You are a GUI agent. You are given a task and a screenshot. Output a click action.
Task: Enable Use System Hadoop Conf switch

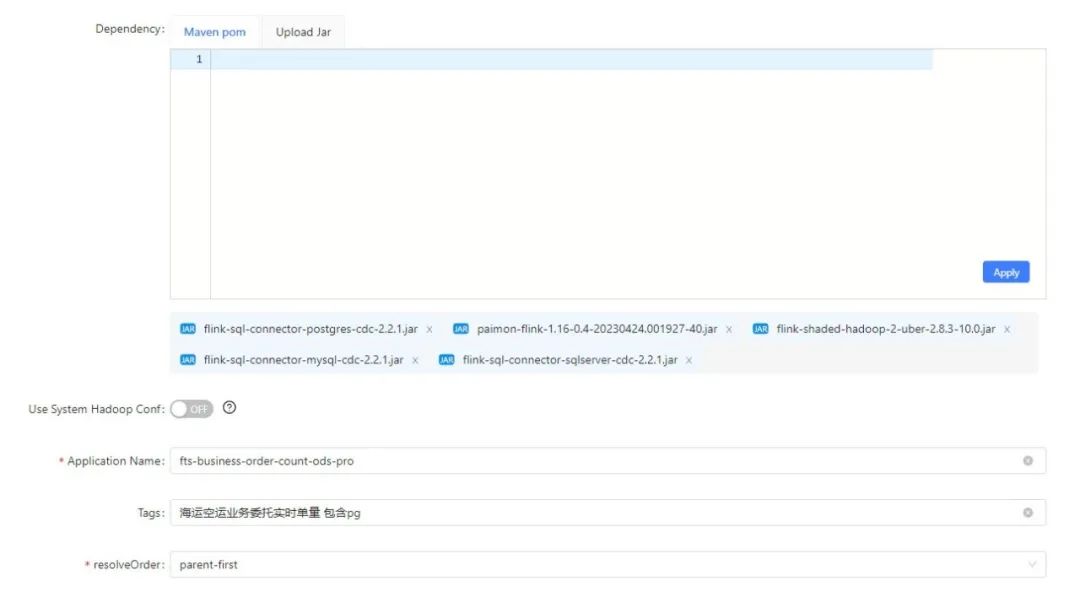coord(192,409)
